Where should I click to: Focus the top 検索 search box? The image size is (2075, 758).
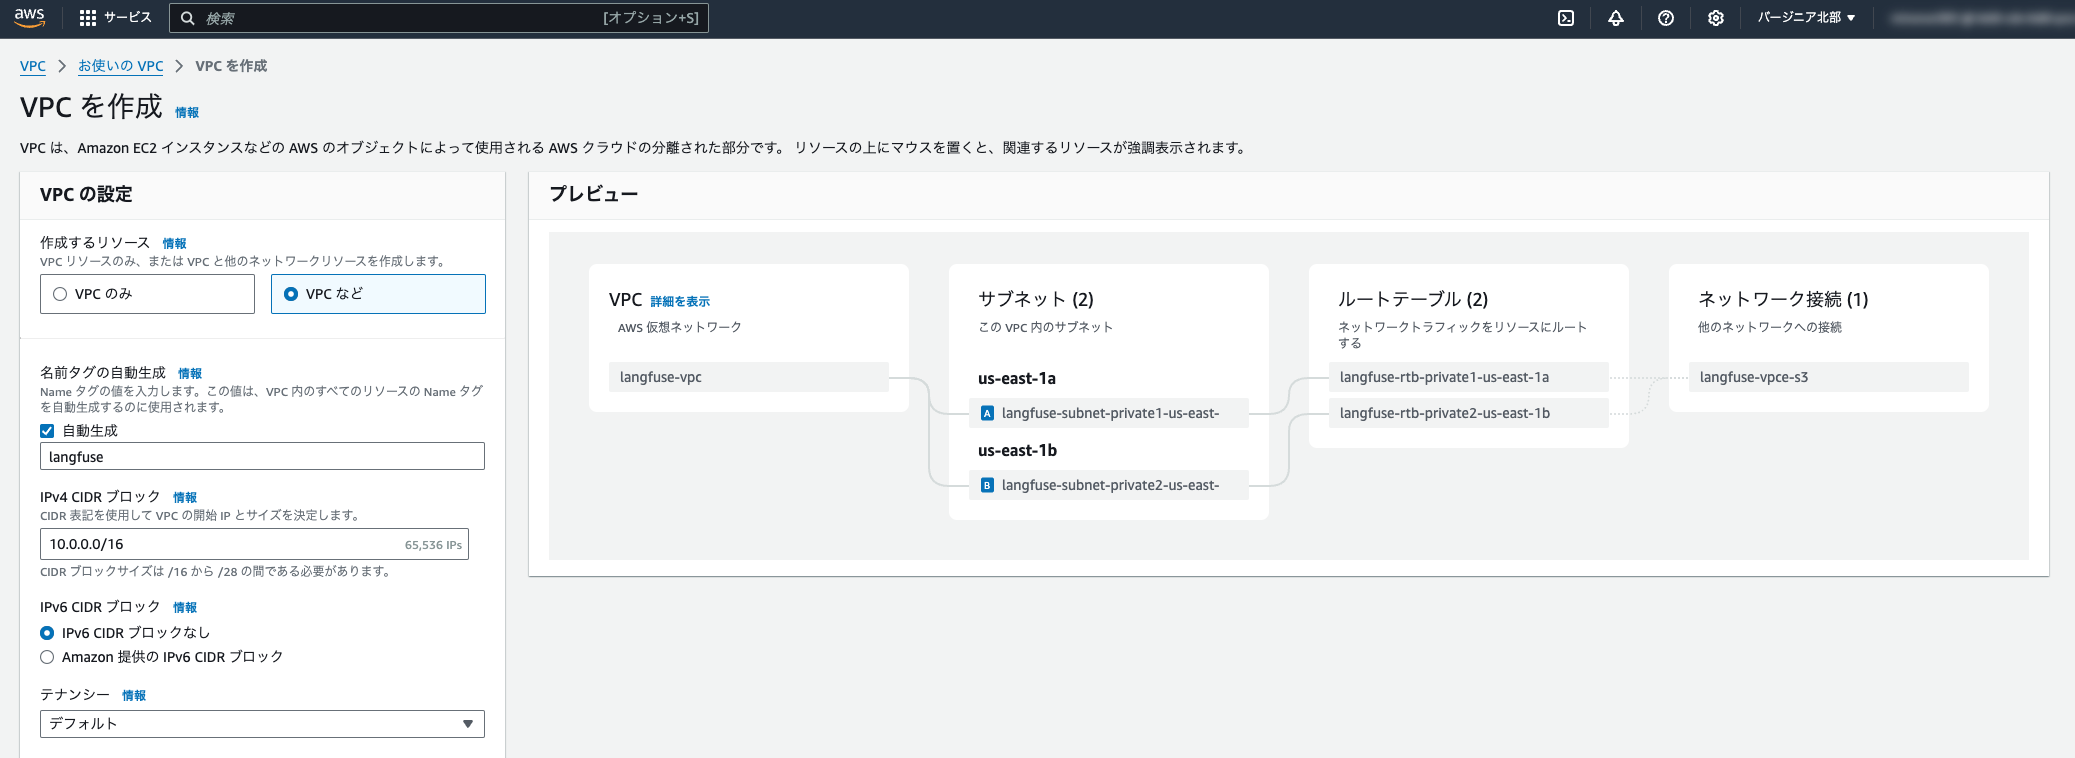click(x=439, y=18)
